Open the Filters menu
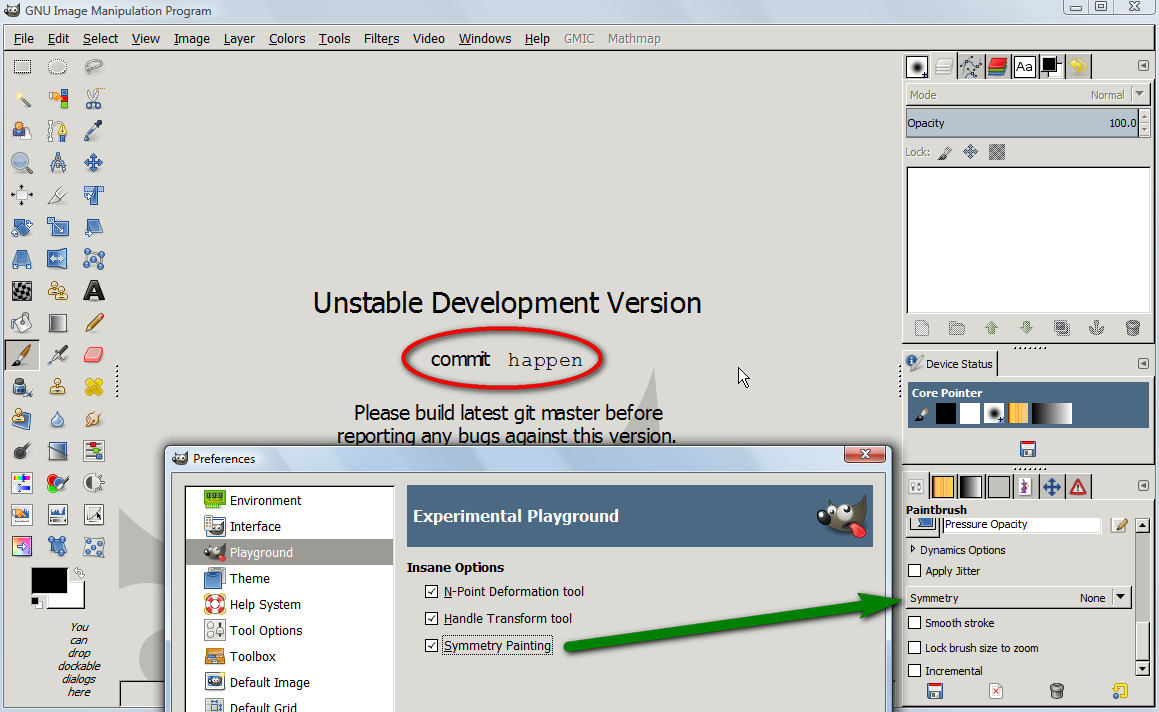Screen dimensions: 1159x712 pos(381,38)
